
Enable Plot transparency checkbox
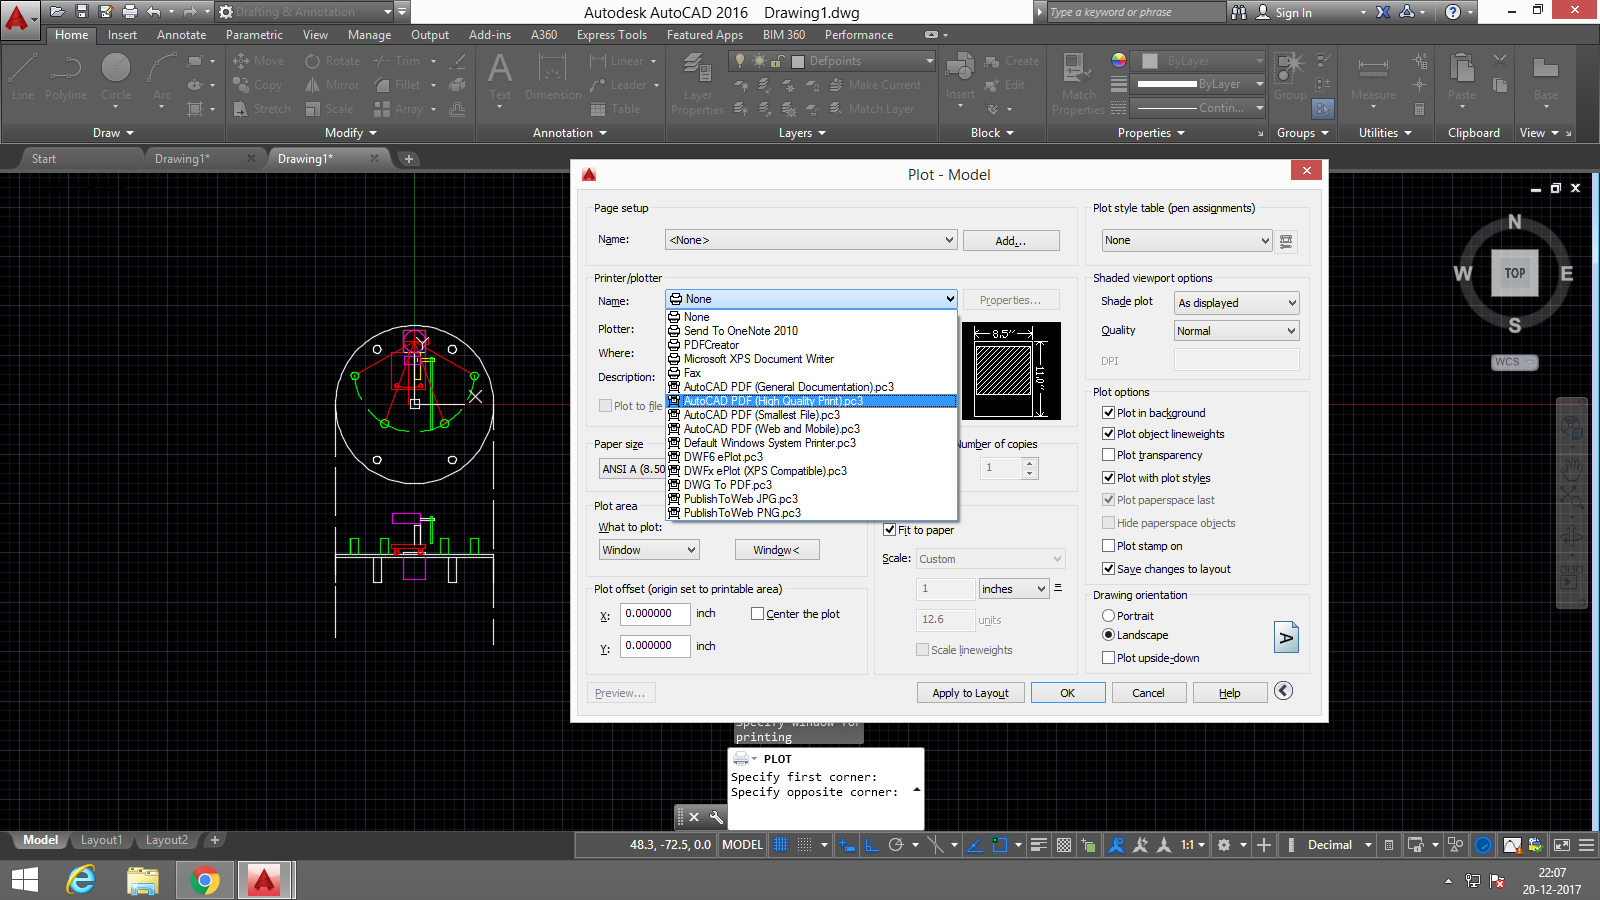pos(1108,455)
